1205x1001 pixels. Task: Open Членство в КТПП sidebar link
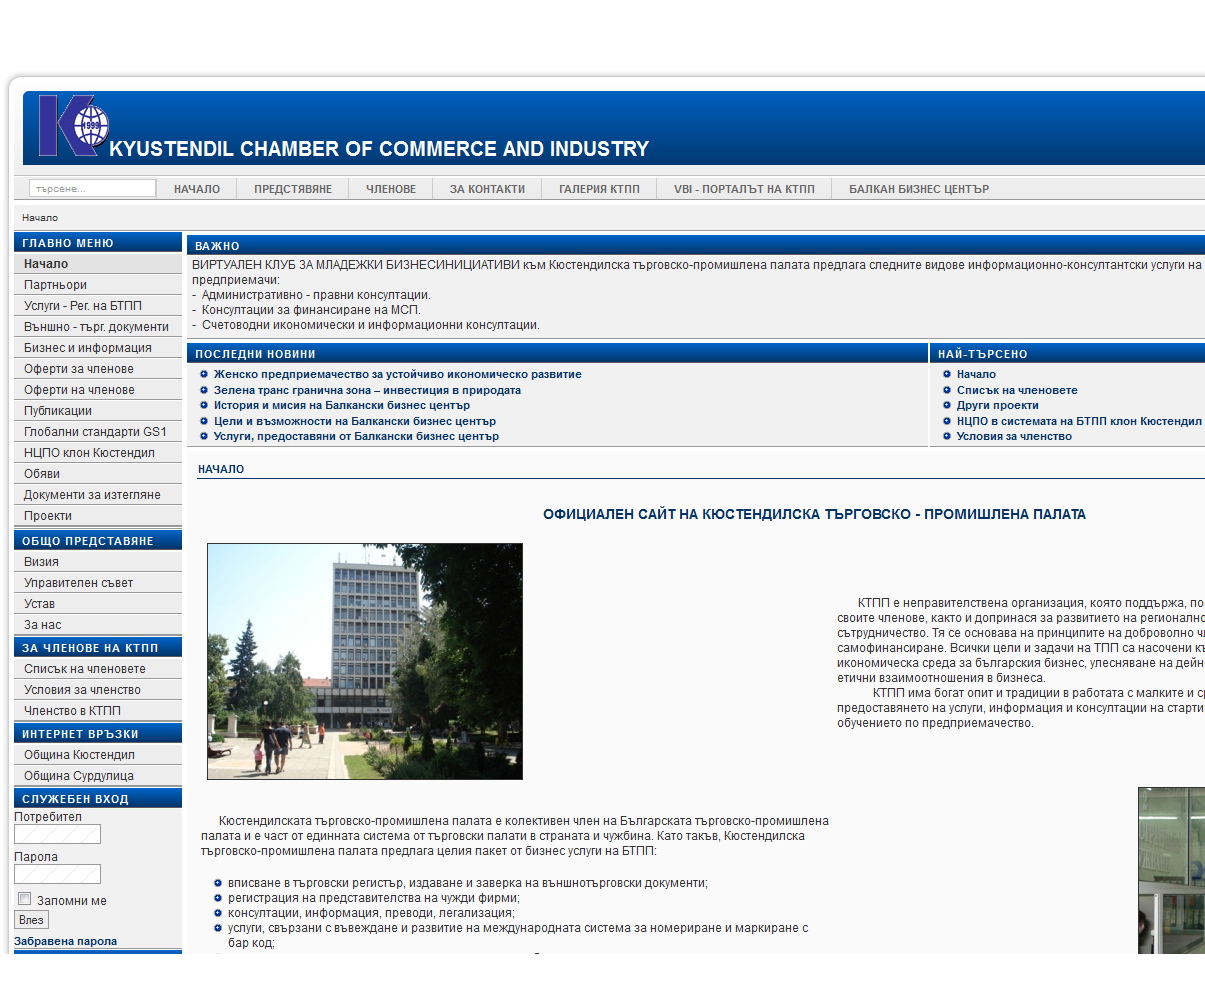coord(98,711)
